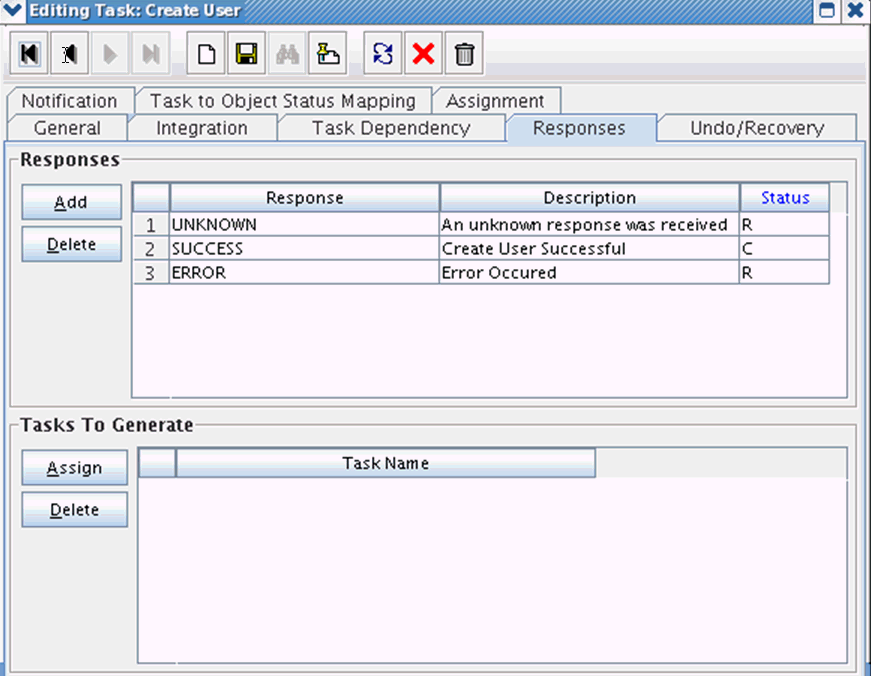Go to the previous record icon
871x676 pixels.
69,54
